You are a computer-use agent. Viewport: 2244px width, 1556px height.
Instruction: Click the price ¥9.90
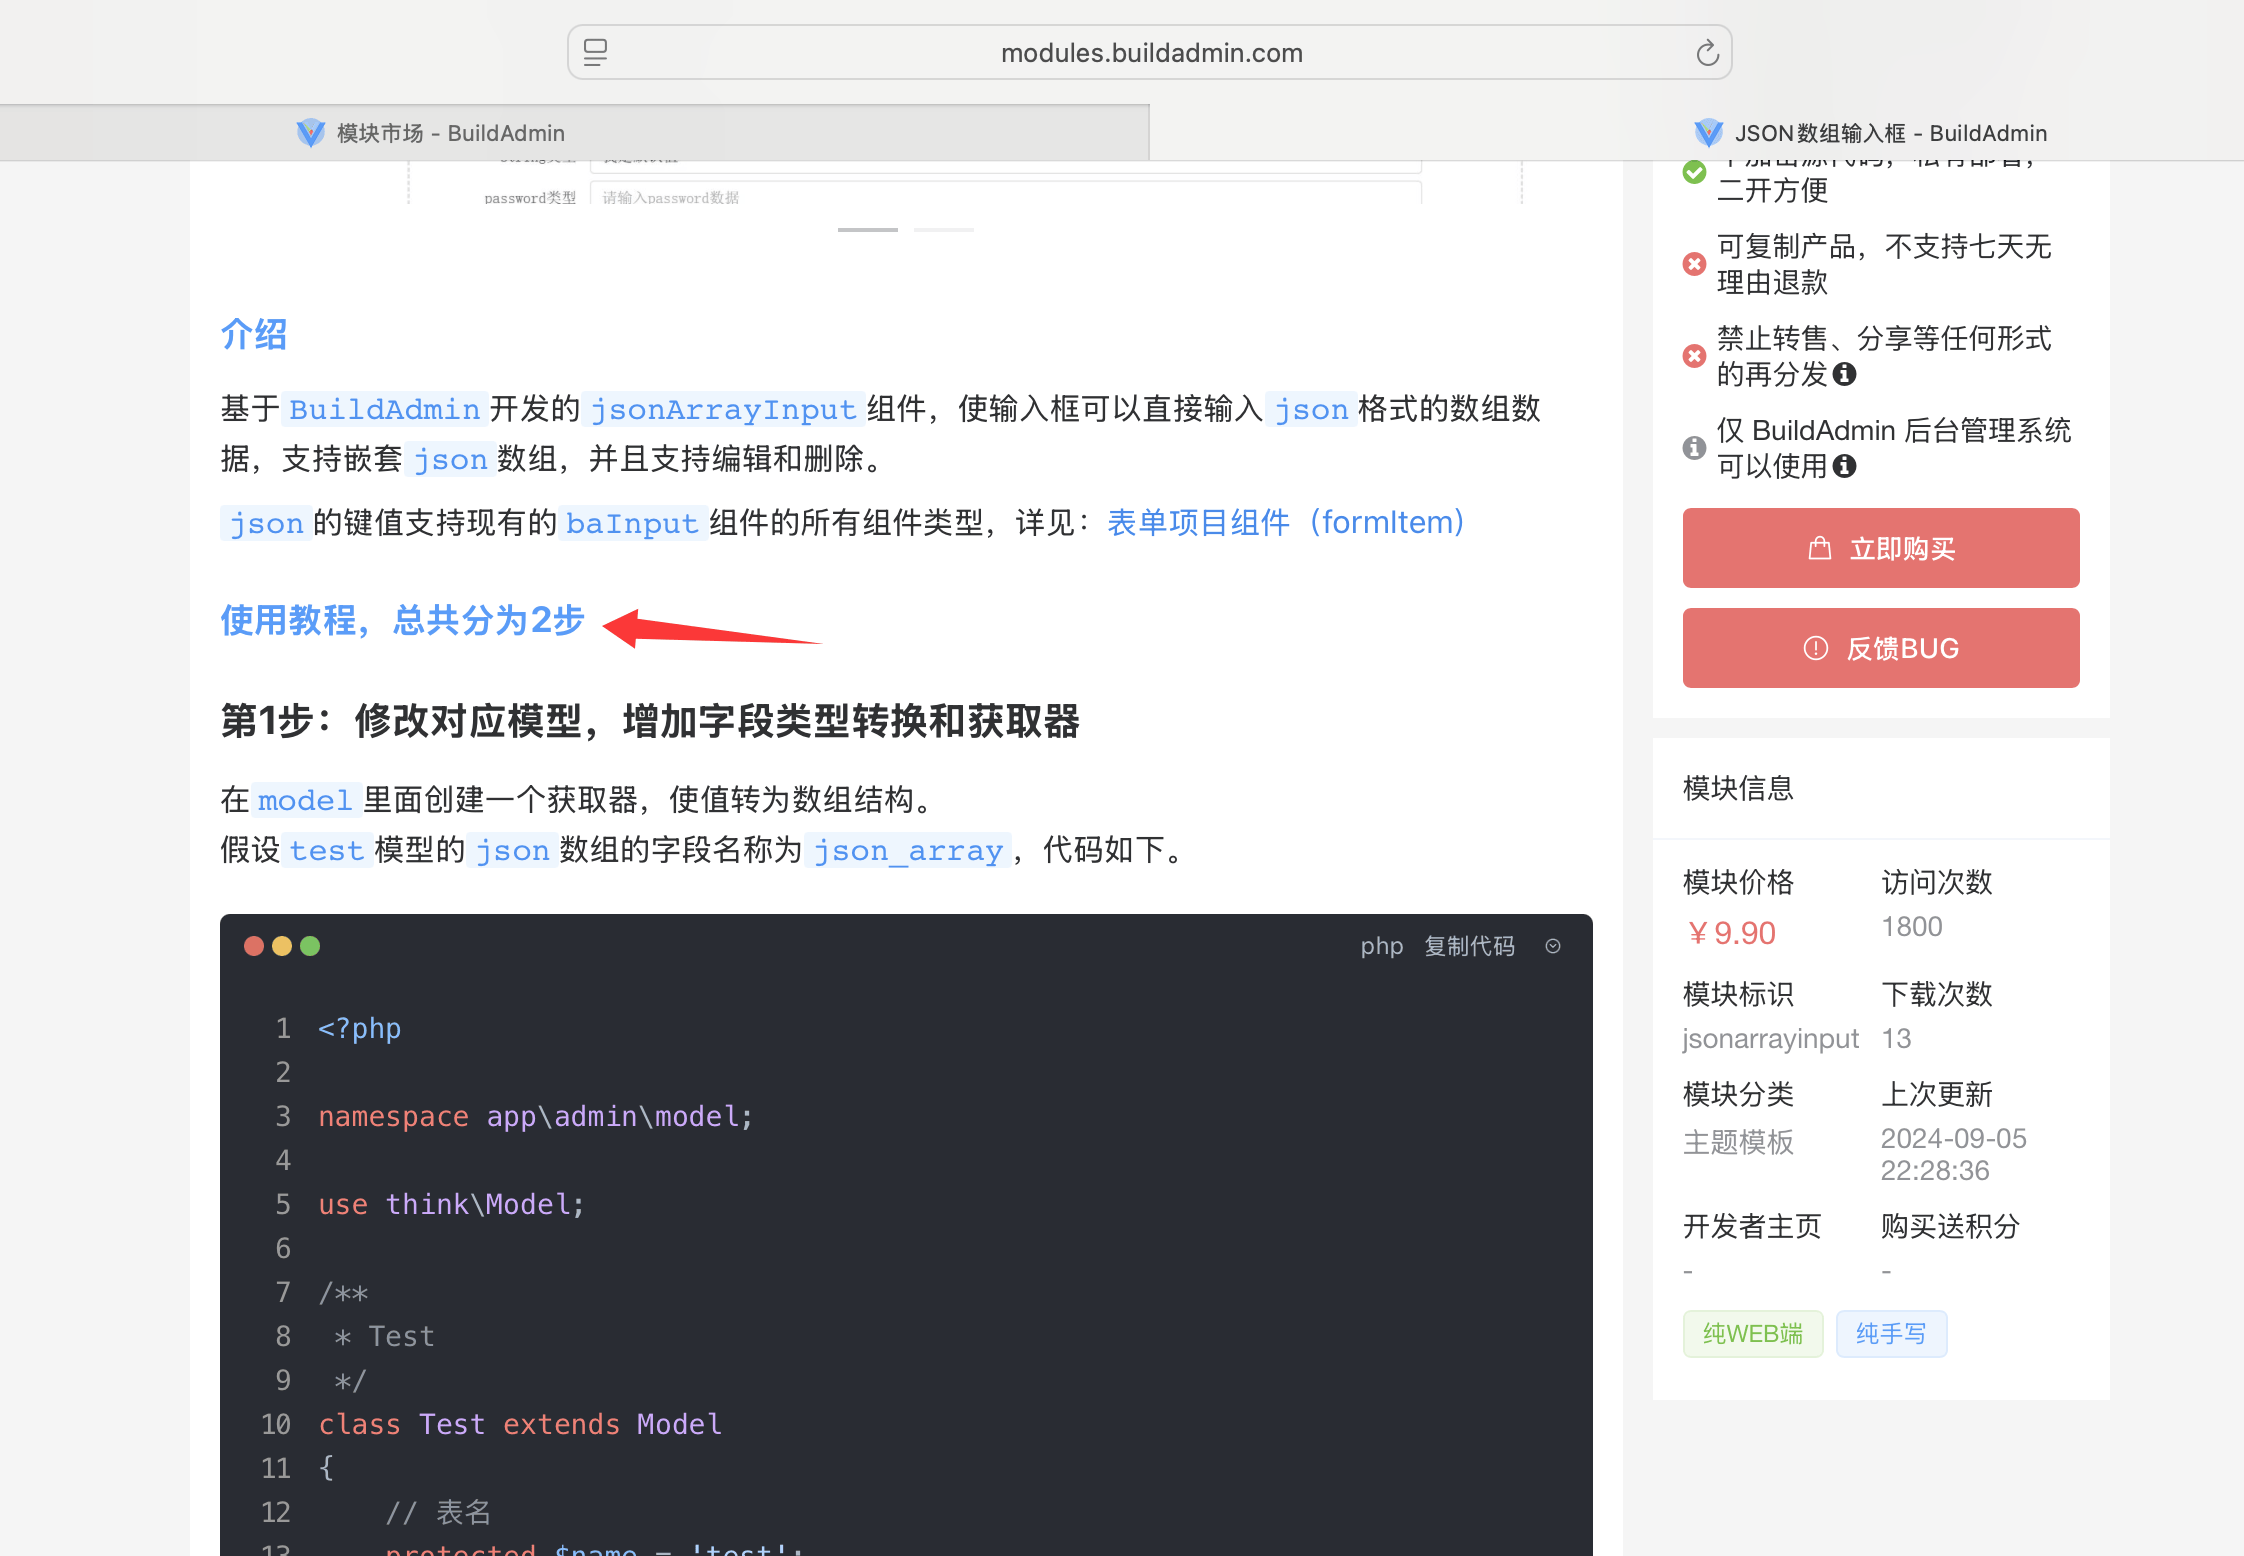click(x=1730, y=933)
